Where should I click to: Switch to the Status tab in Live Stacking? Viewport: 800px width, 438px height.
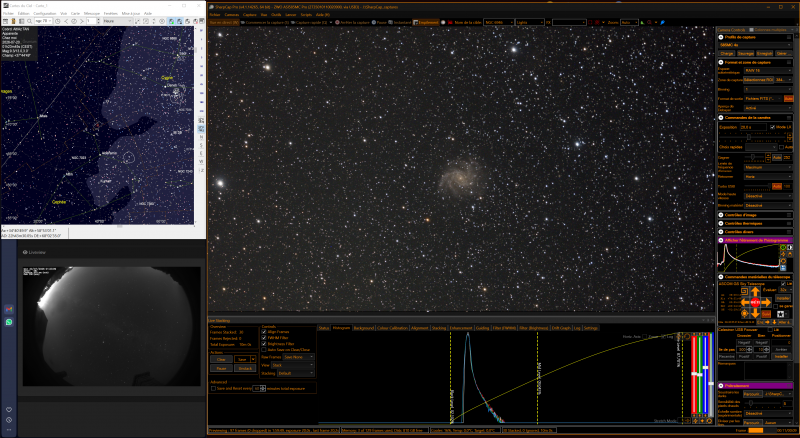click(324, 328)
